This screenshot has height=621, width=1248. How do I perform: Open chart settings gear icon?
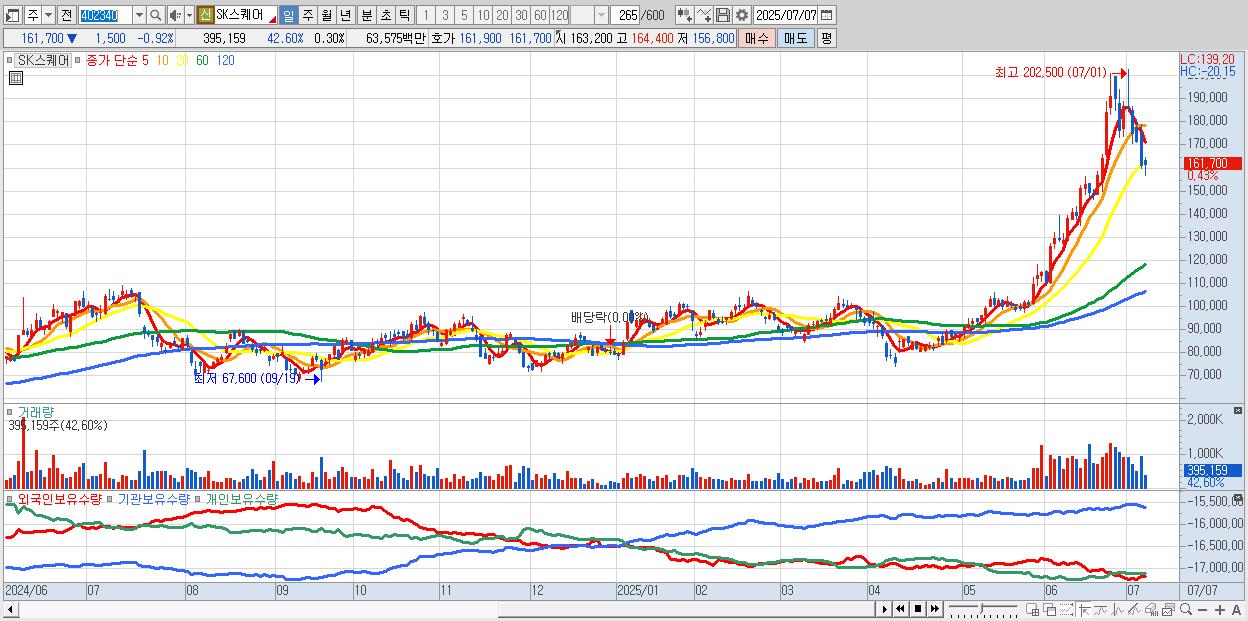742,15
